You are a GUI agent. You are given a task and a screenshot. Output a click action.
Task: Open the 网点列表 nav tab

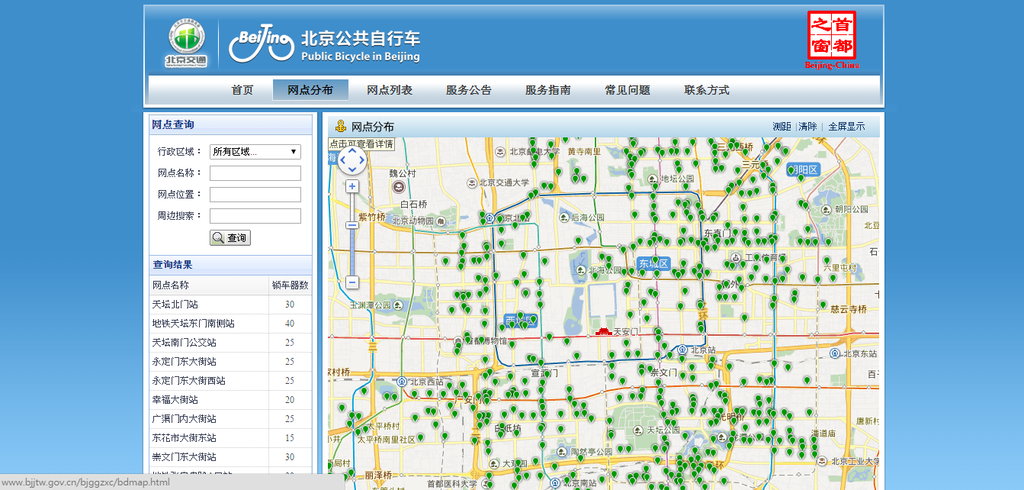390,90
